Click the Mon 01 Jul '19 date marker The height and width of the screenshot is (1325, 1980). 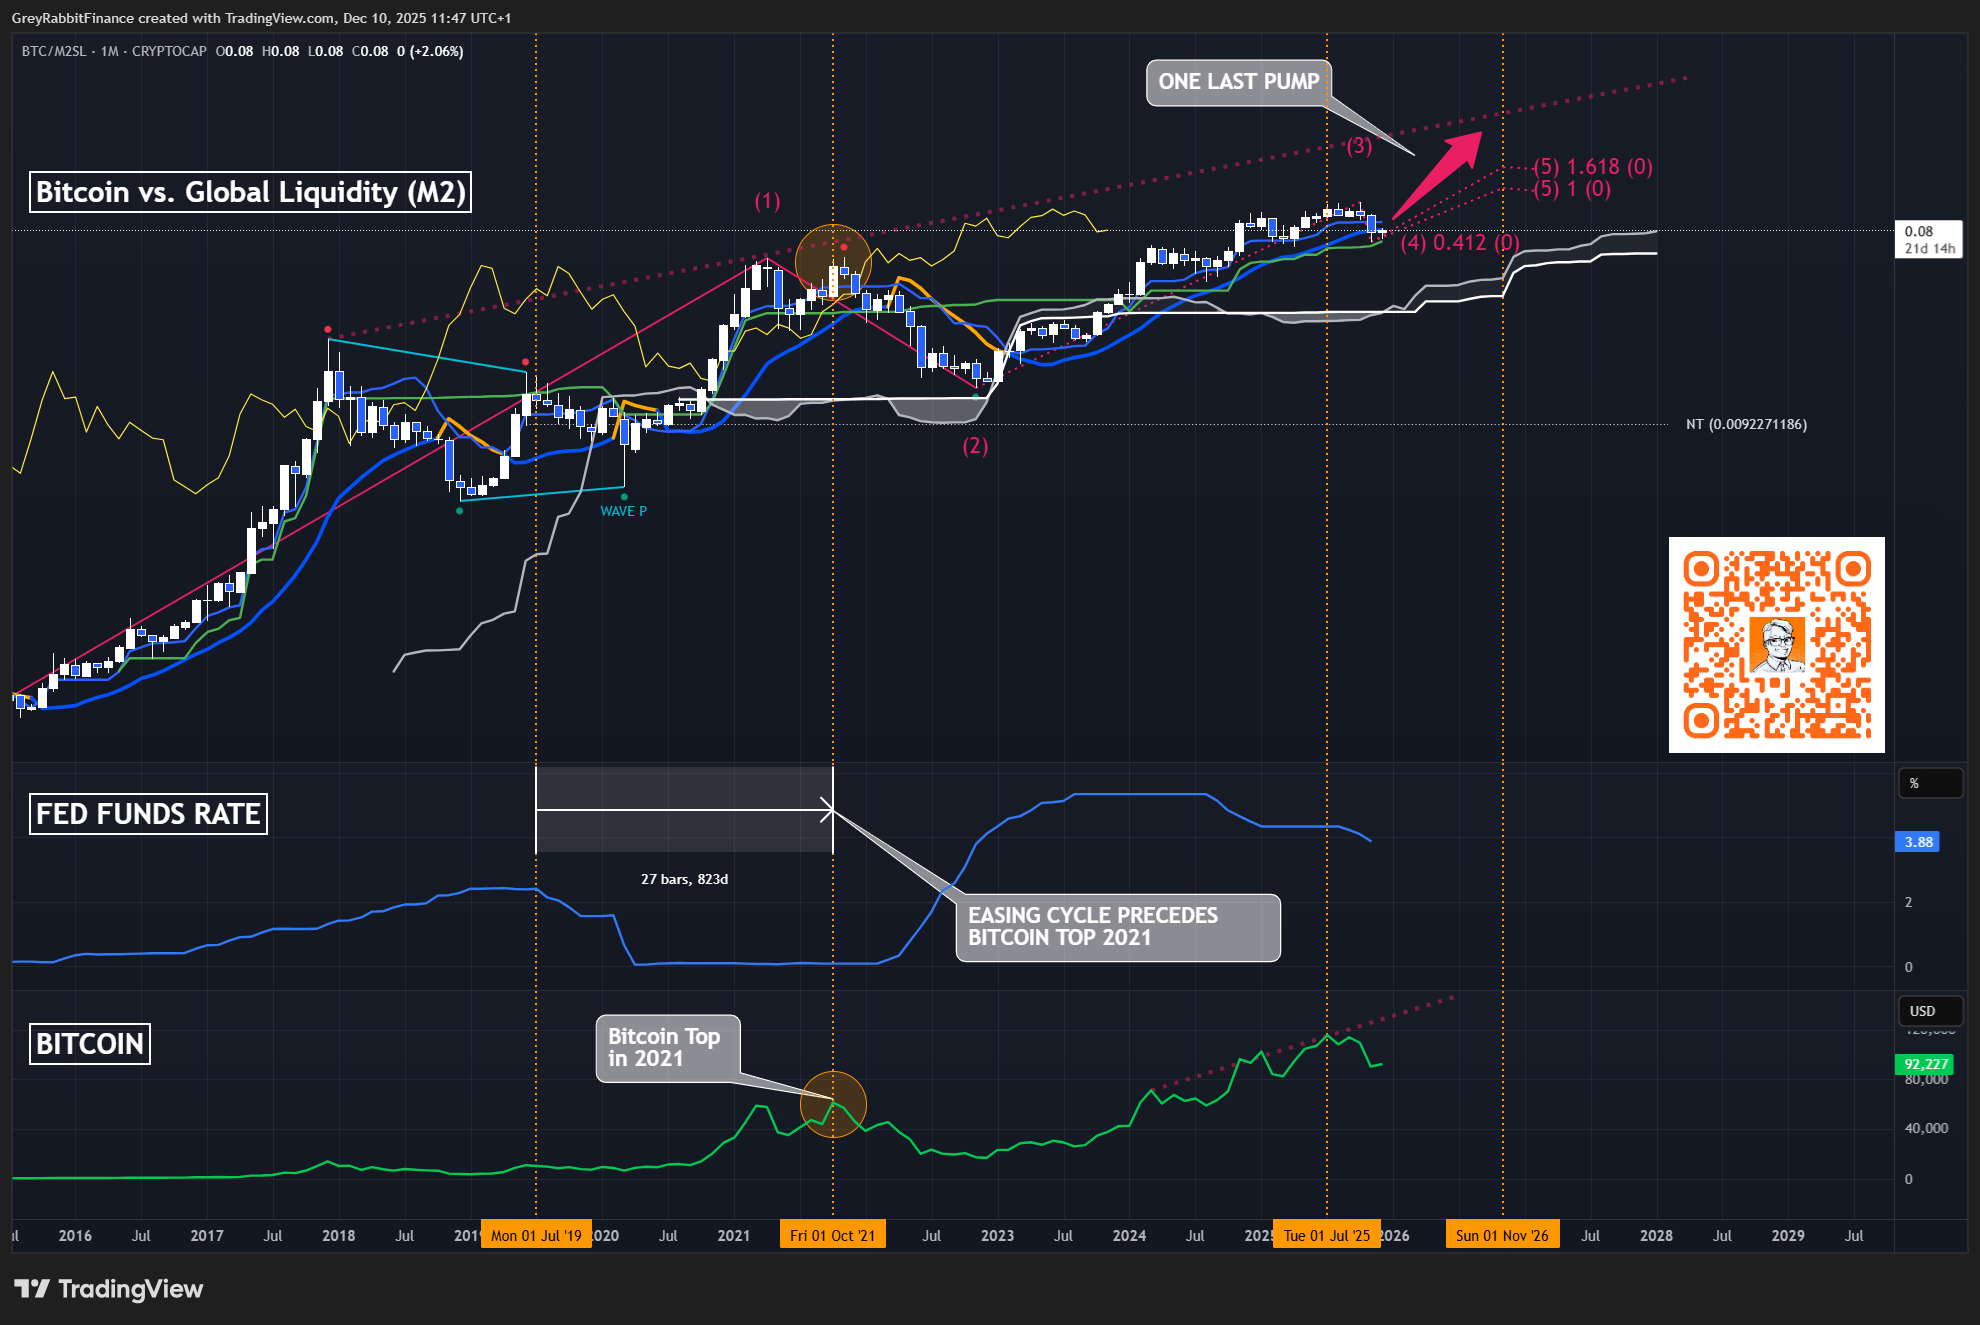pyautogui.click(x=536, y=1235)
